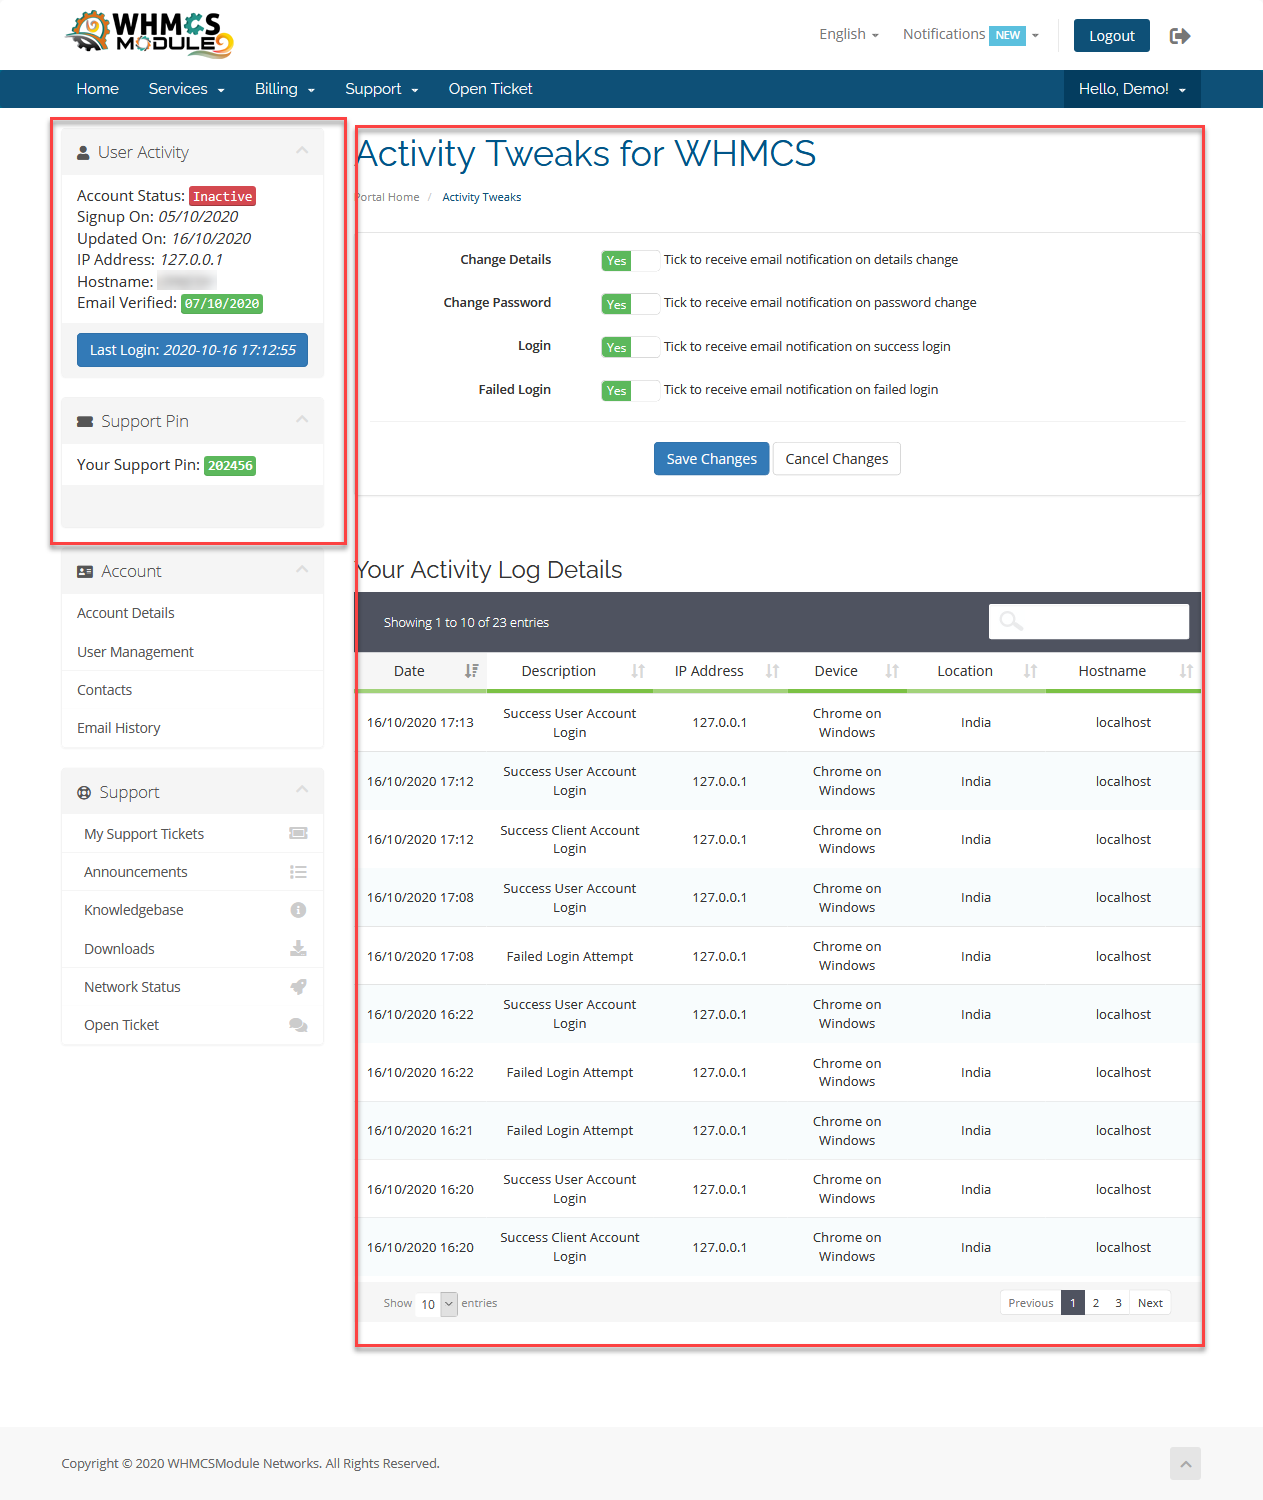Click the Last Login button
Image resolution: width=1263 pixels, height=1500 pixels.
[192, 350]
